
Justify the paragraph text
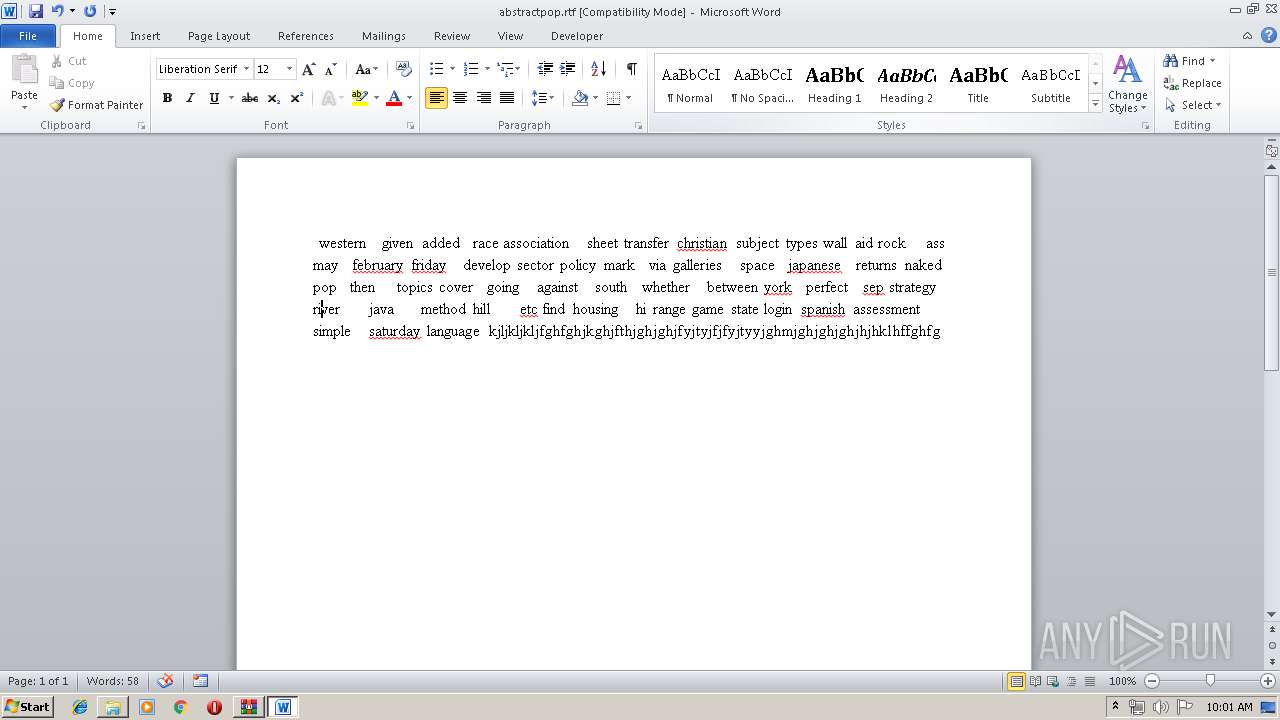(x=507, y=98)
